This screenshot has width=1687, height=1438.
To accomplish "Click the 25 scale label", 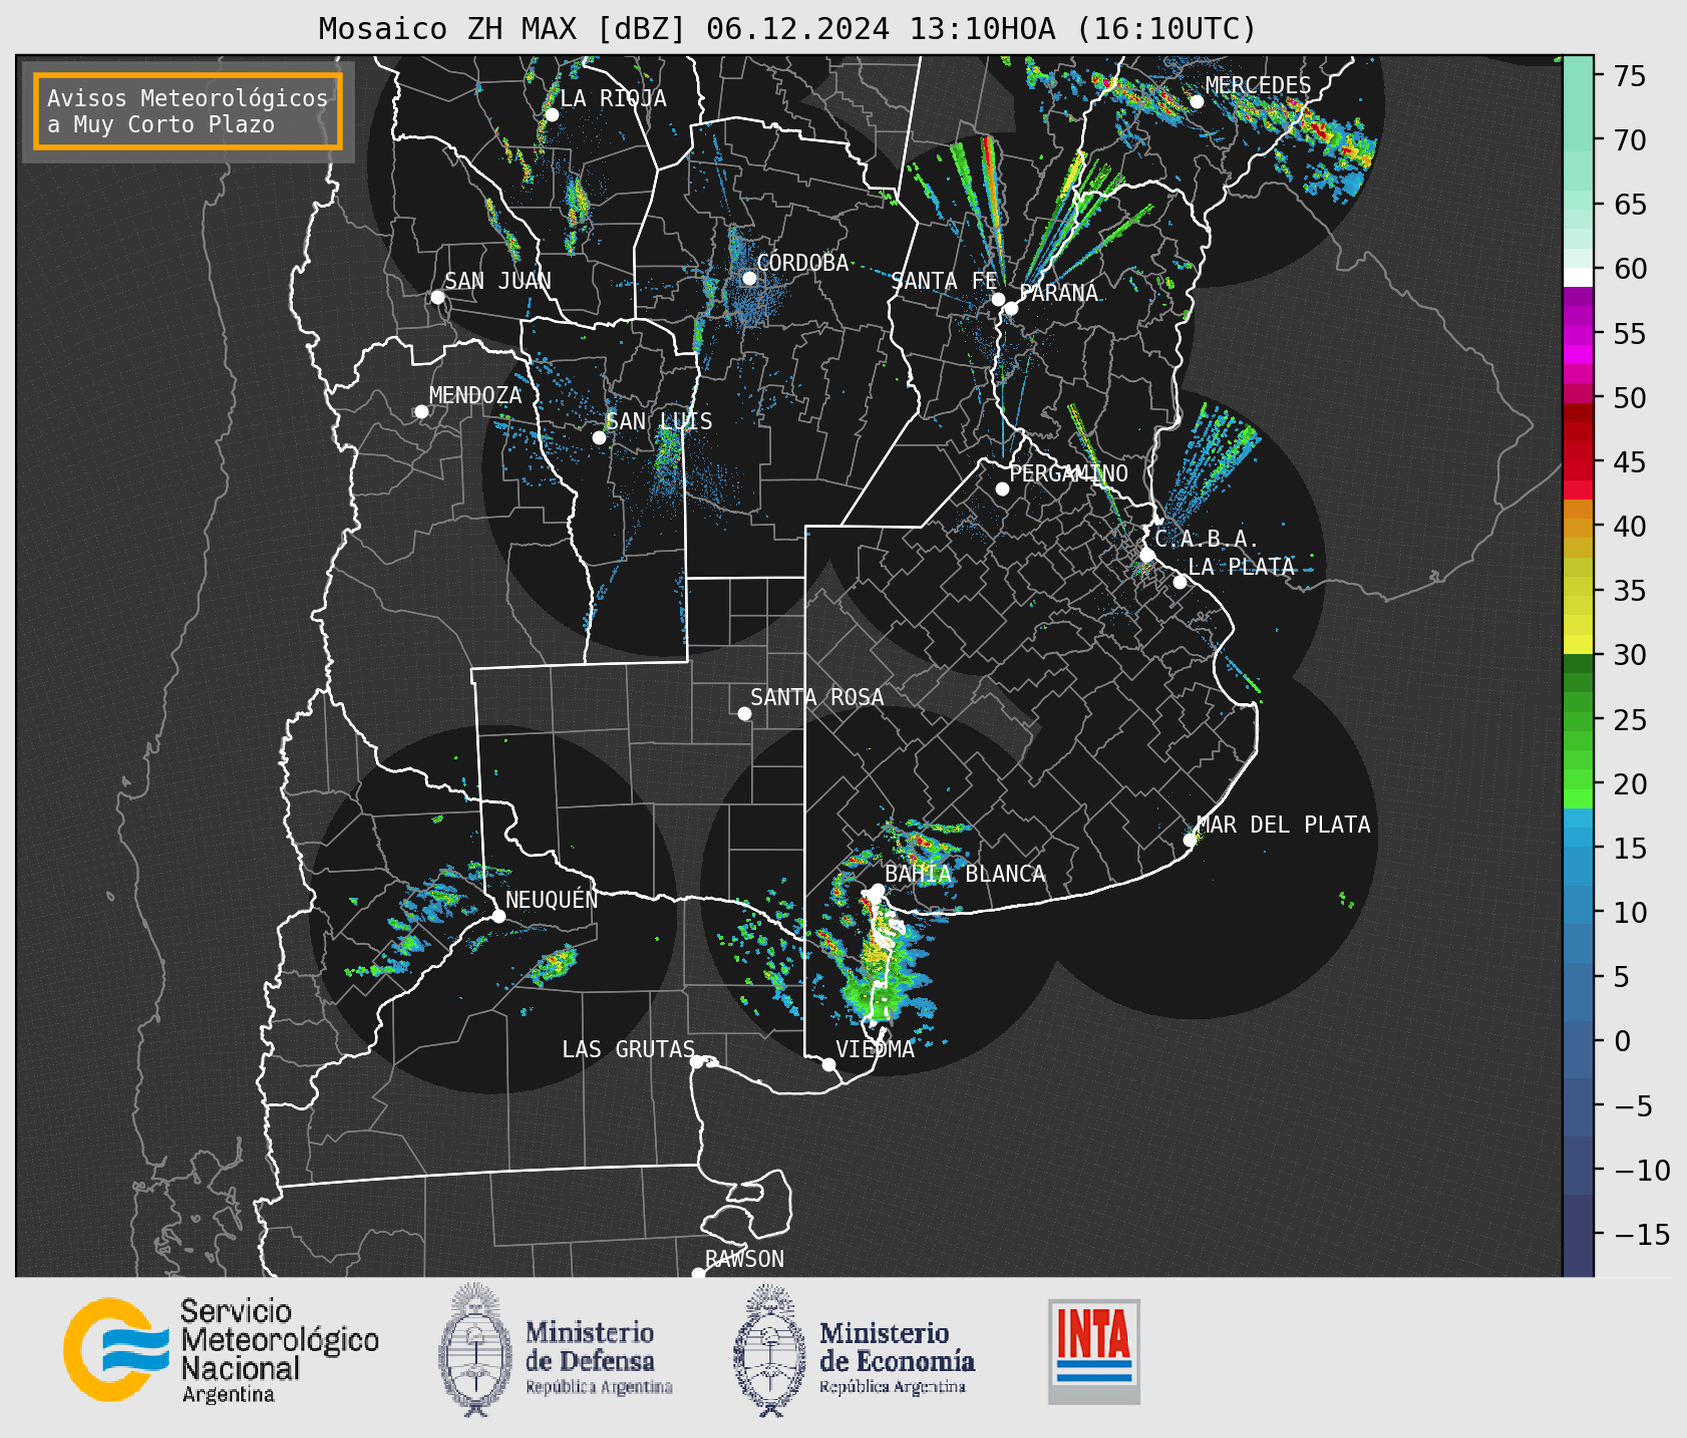I will (x=1631, y=720).
